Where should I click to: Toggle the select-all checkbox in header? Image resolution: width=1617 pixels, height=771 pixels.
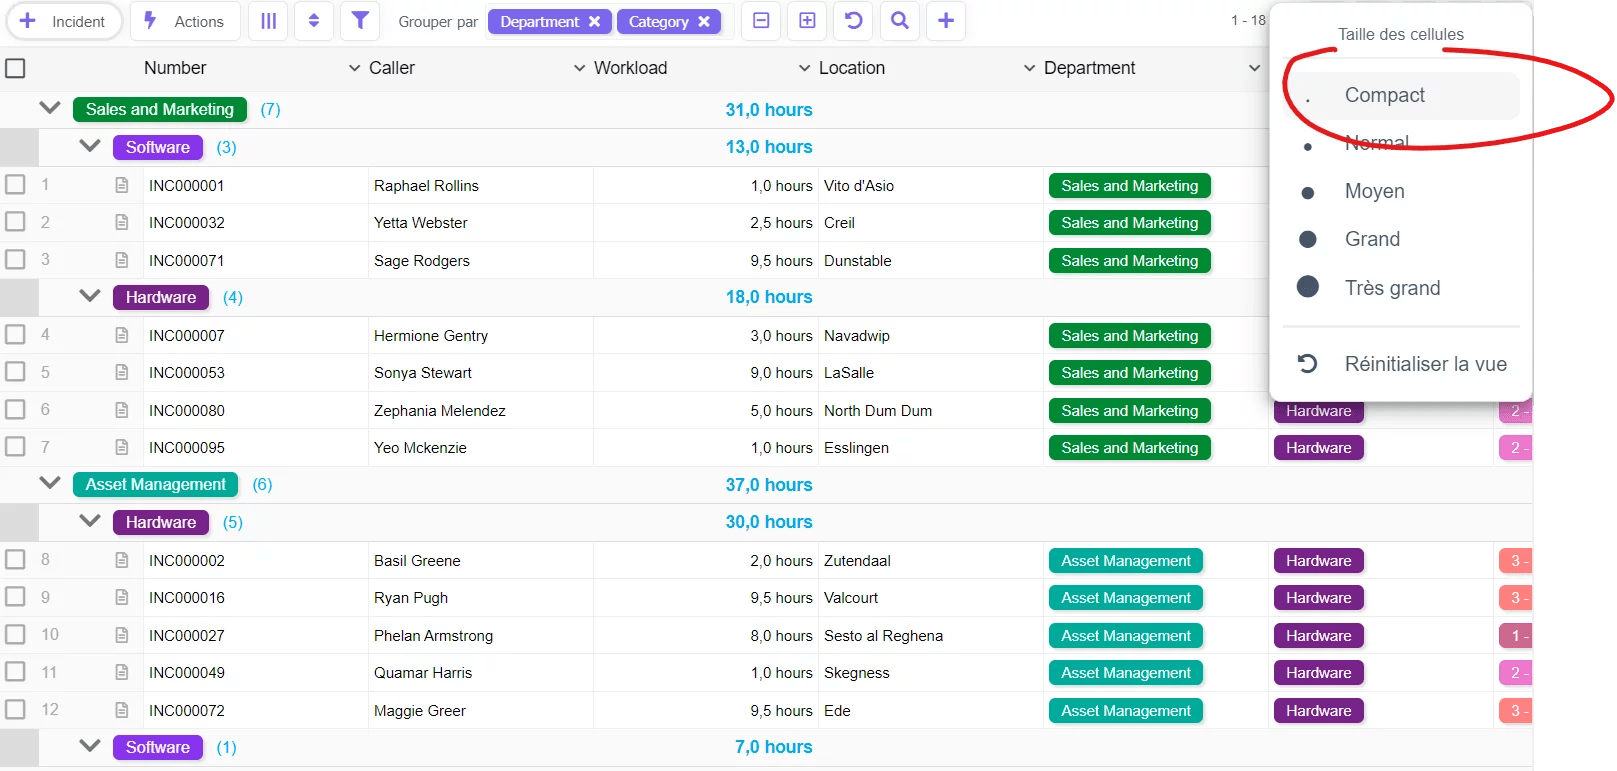coord(15,68)
